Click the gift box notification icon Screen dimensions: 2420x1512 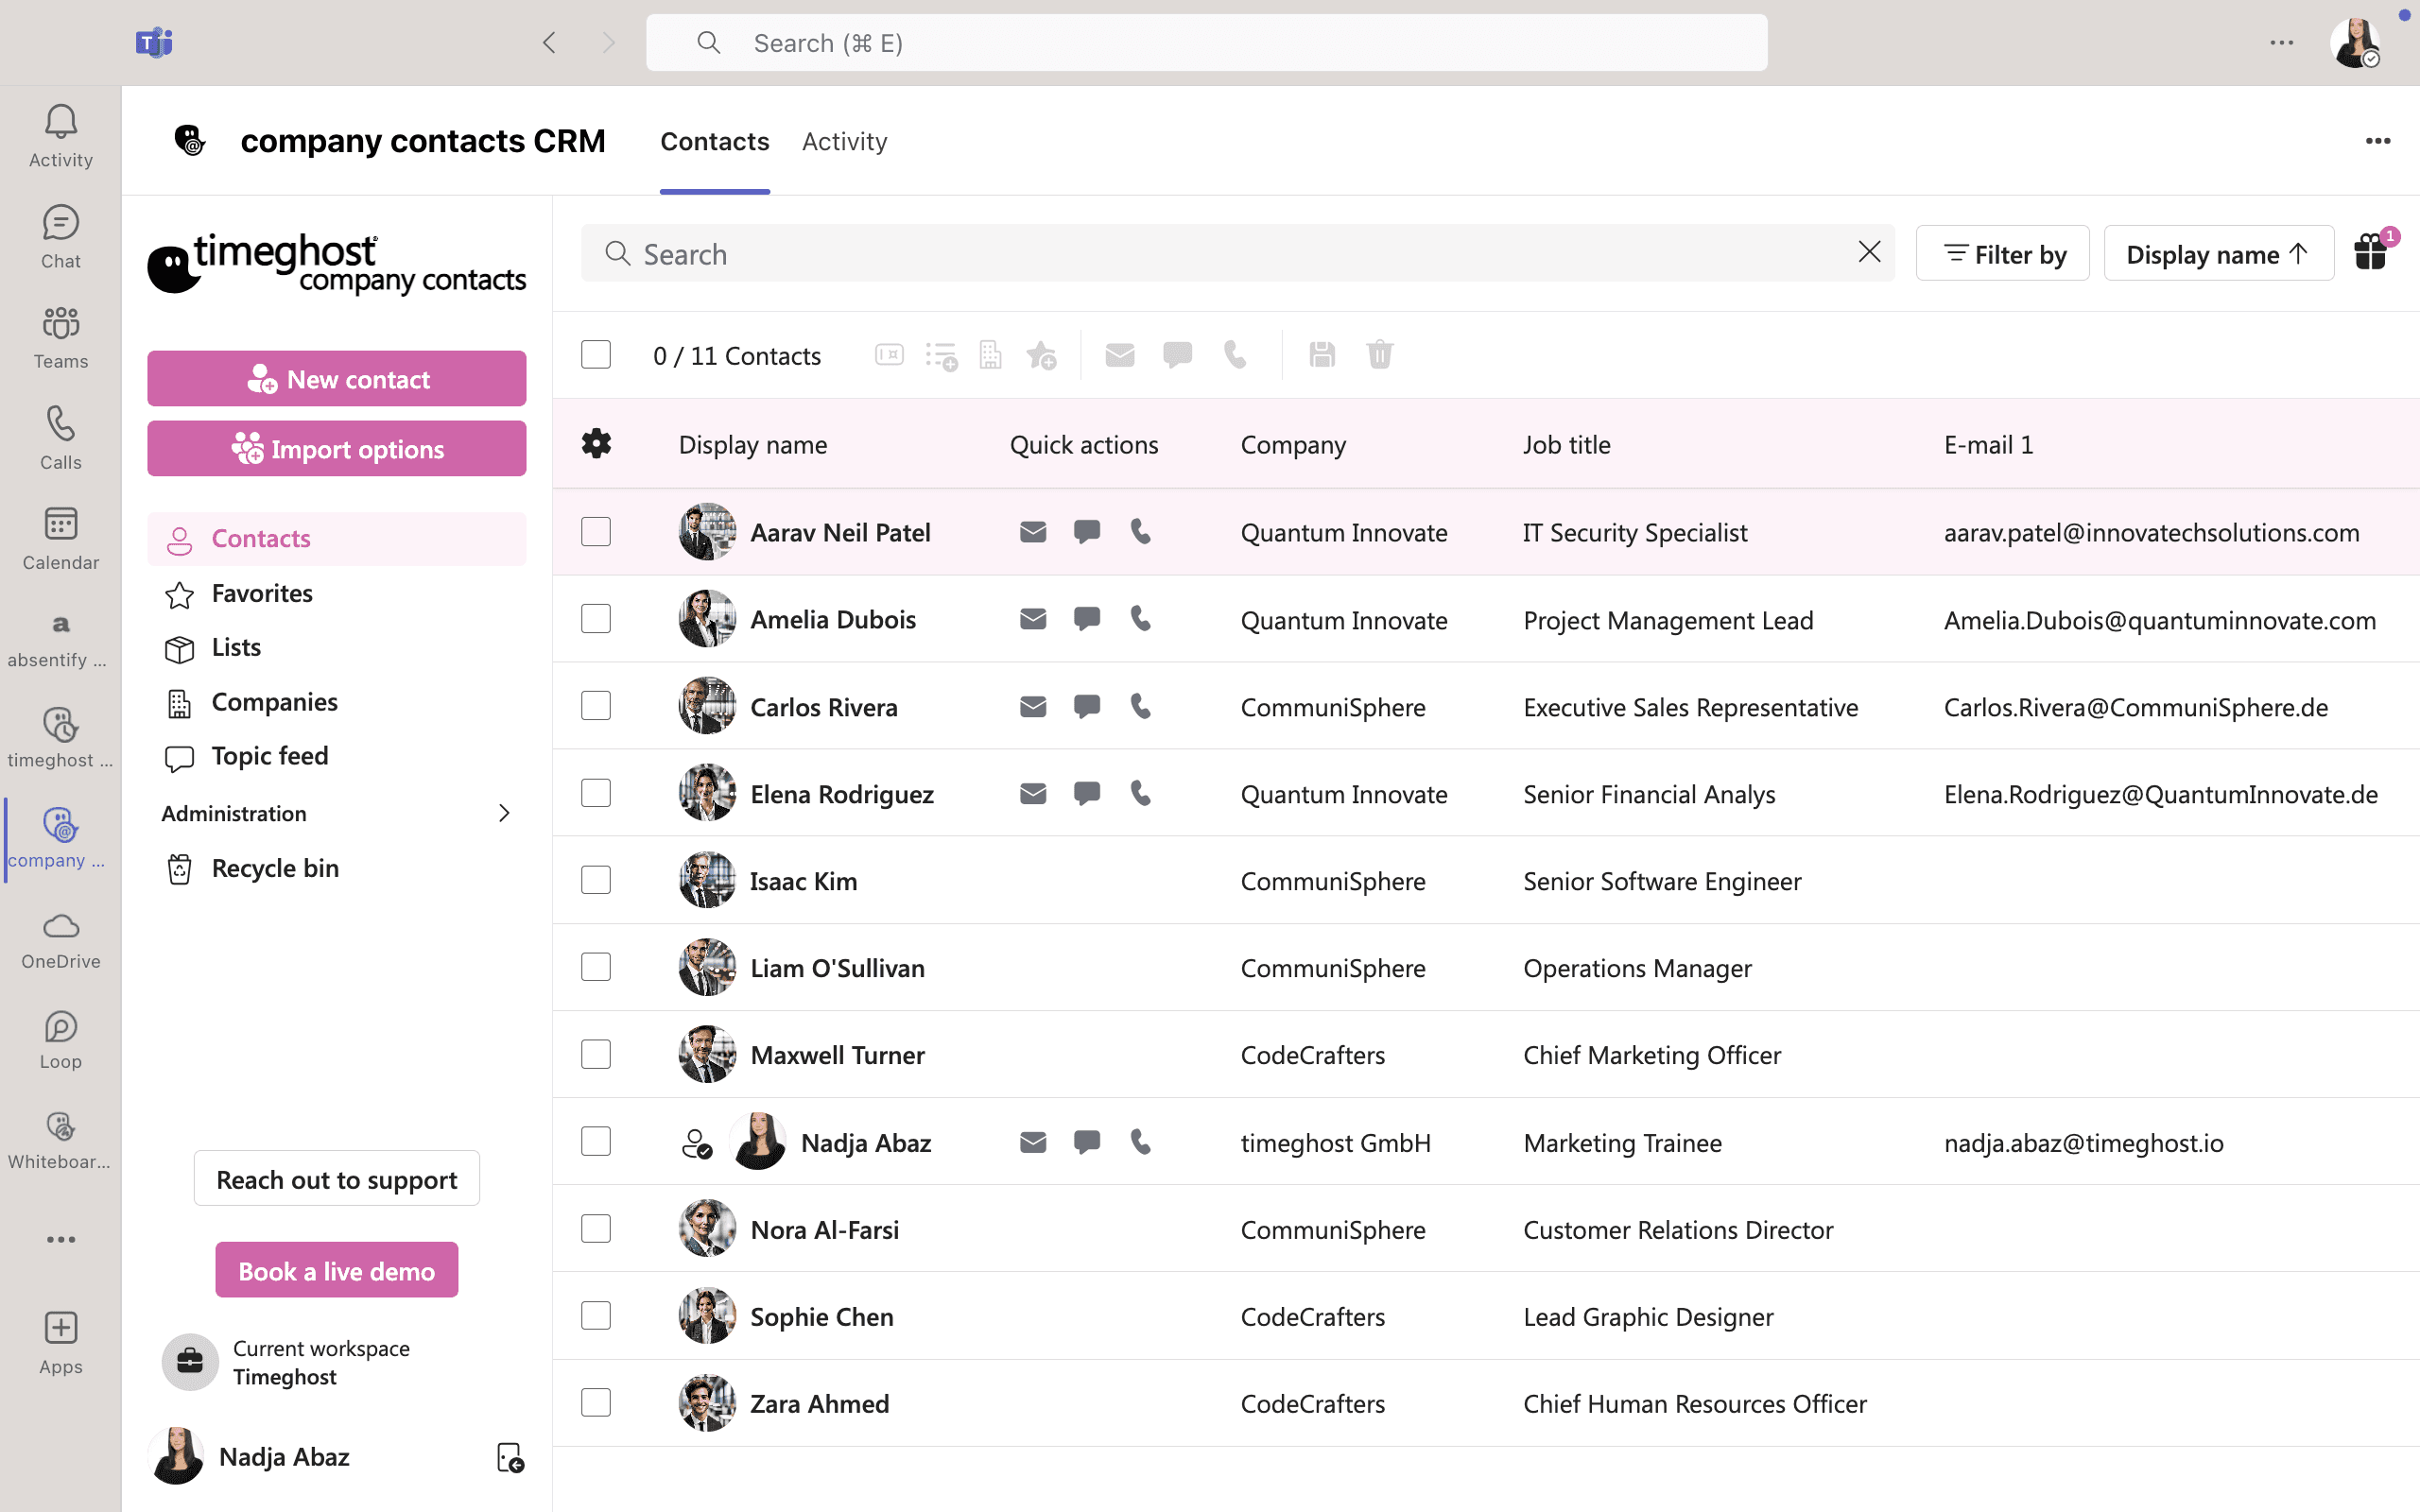click(x=2371, y=251)
